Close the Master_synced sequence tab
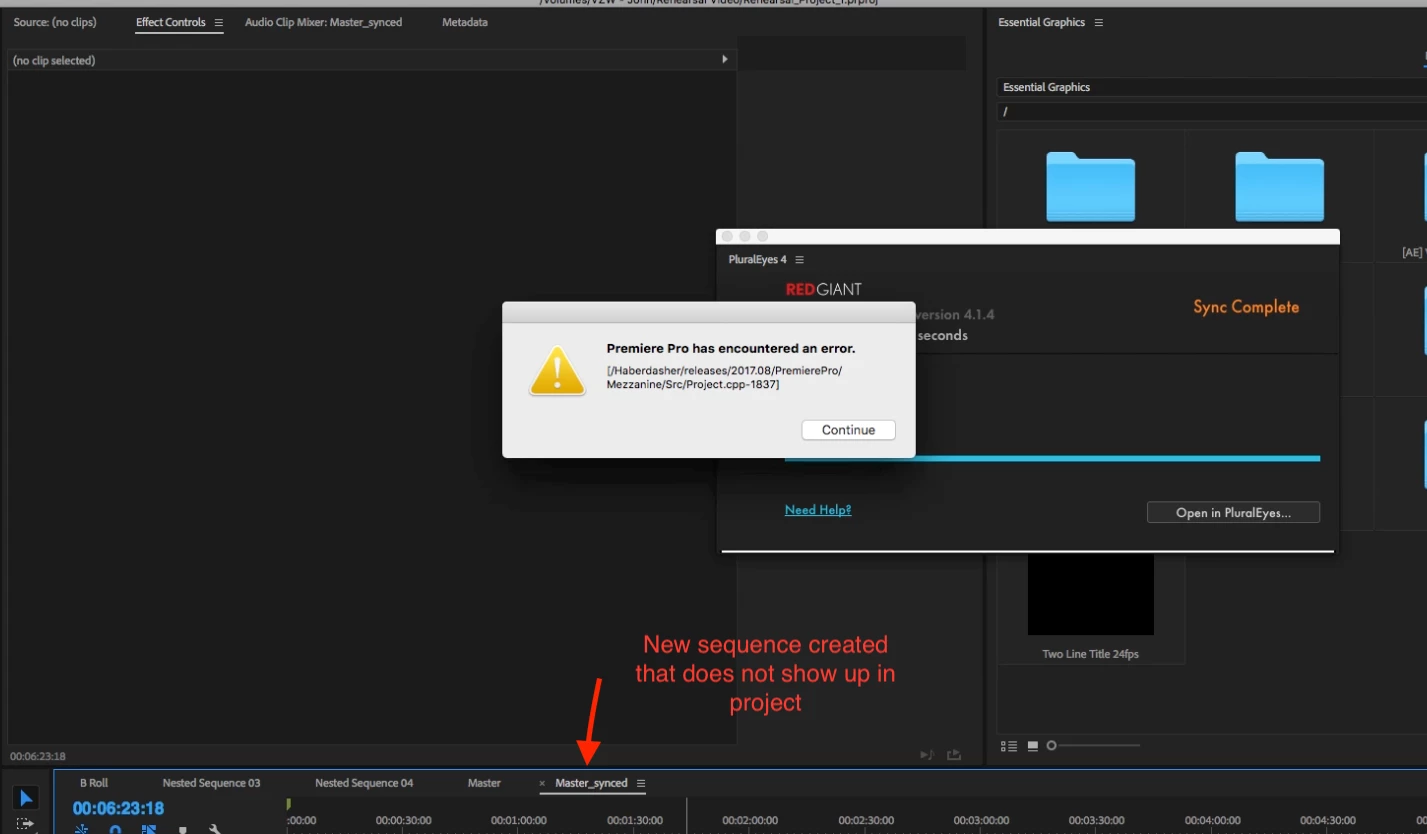This screenshot has width=1427, height=834. click(x=543, y=783)
